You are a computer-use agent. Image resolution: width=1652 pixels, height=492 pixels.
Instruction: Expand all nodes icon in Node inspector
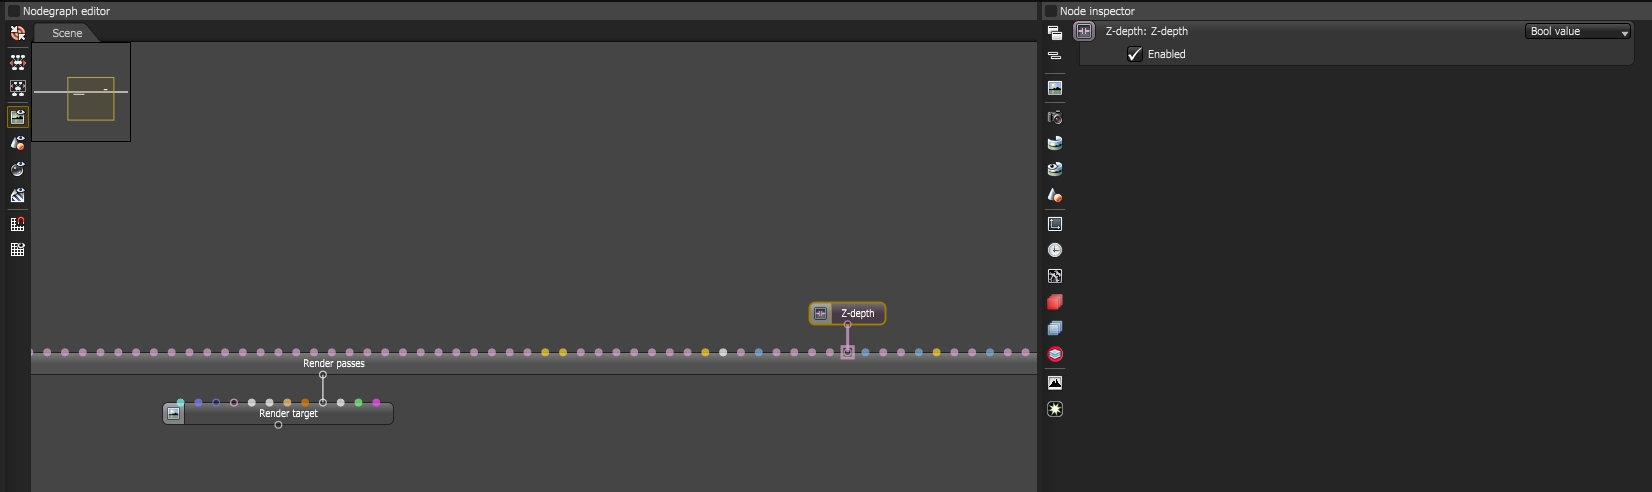(1054, 33)
